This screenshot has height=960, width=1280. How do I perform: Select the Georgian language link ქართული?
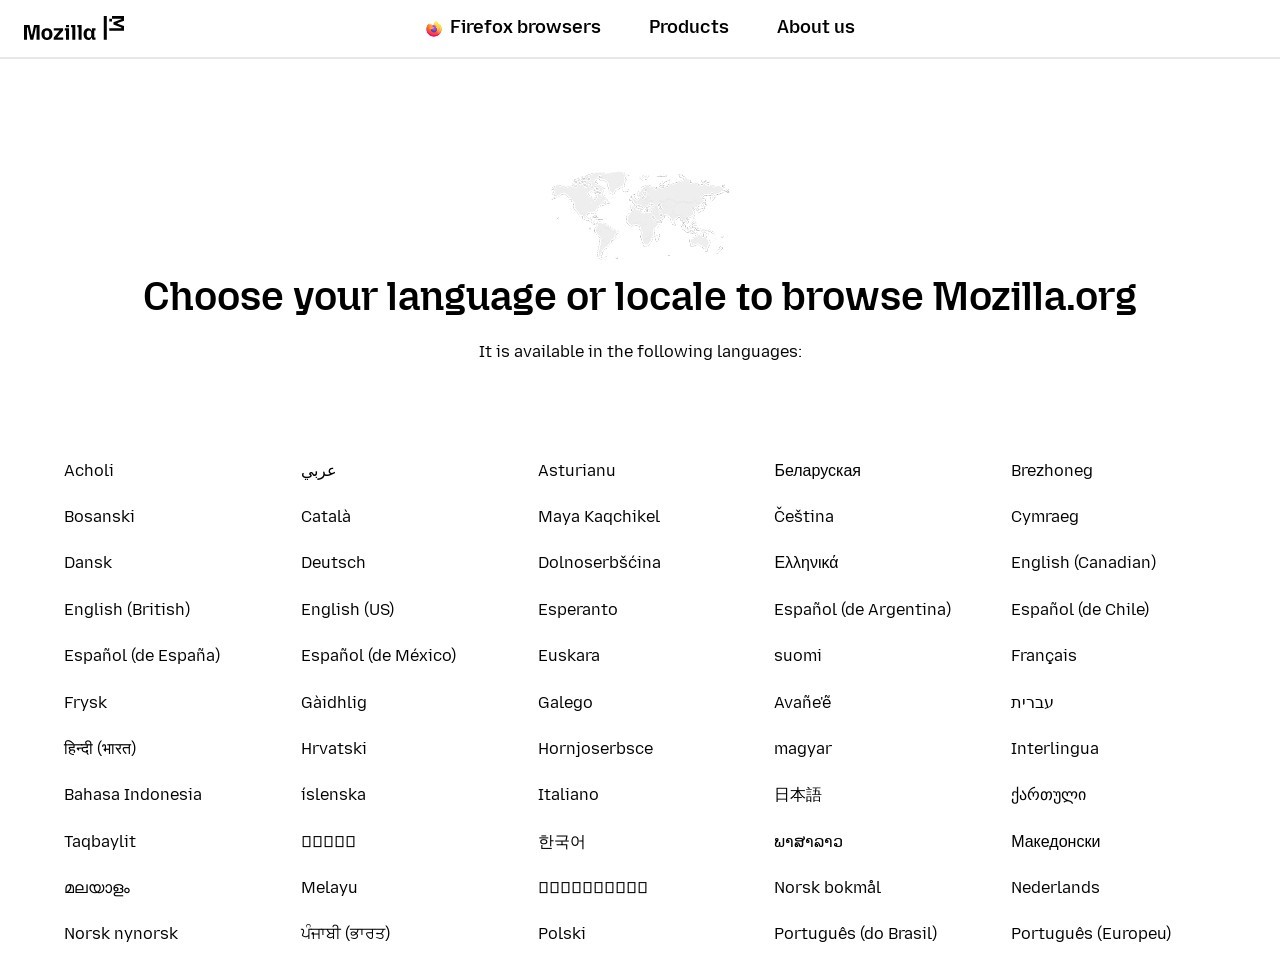(1048, 794)
